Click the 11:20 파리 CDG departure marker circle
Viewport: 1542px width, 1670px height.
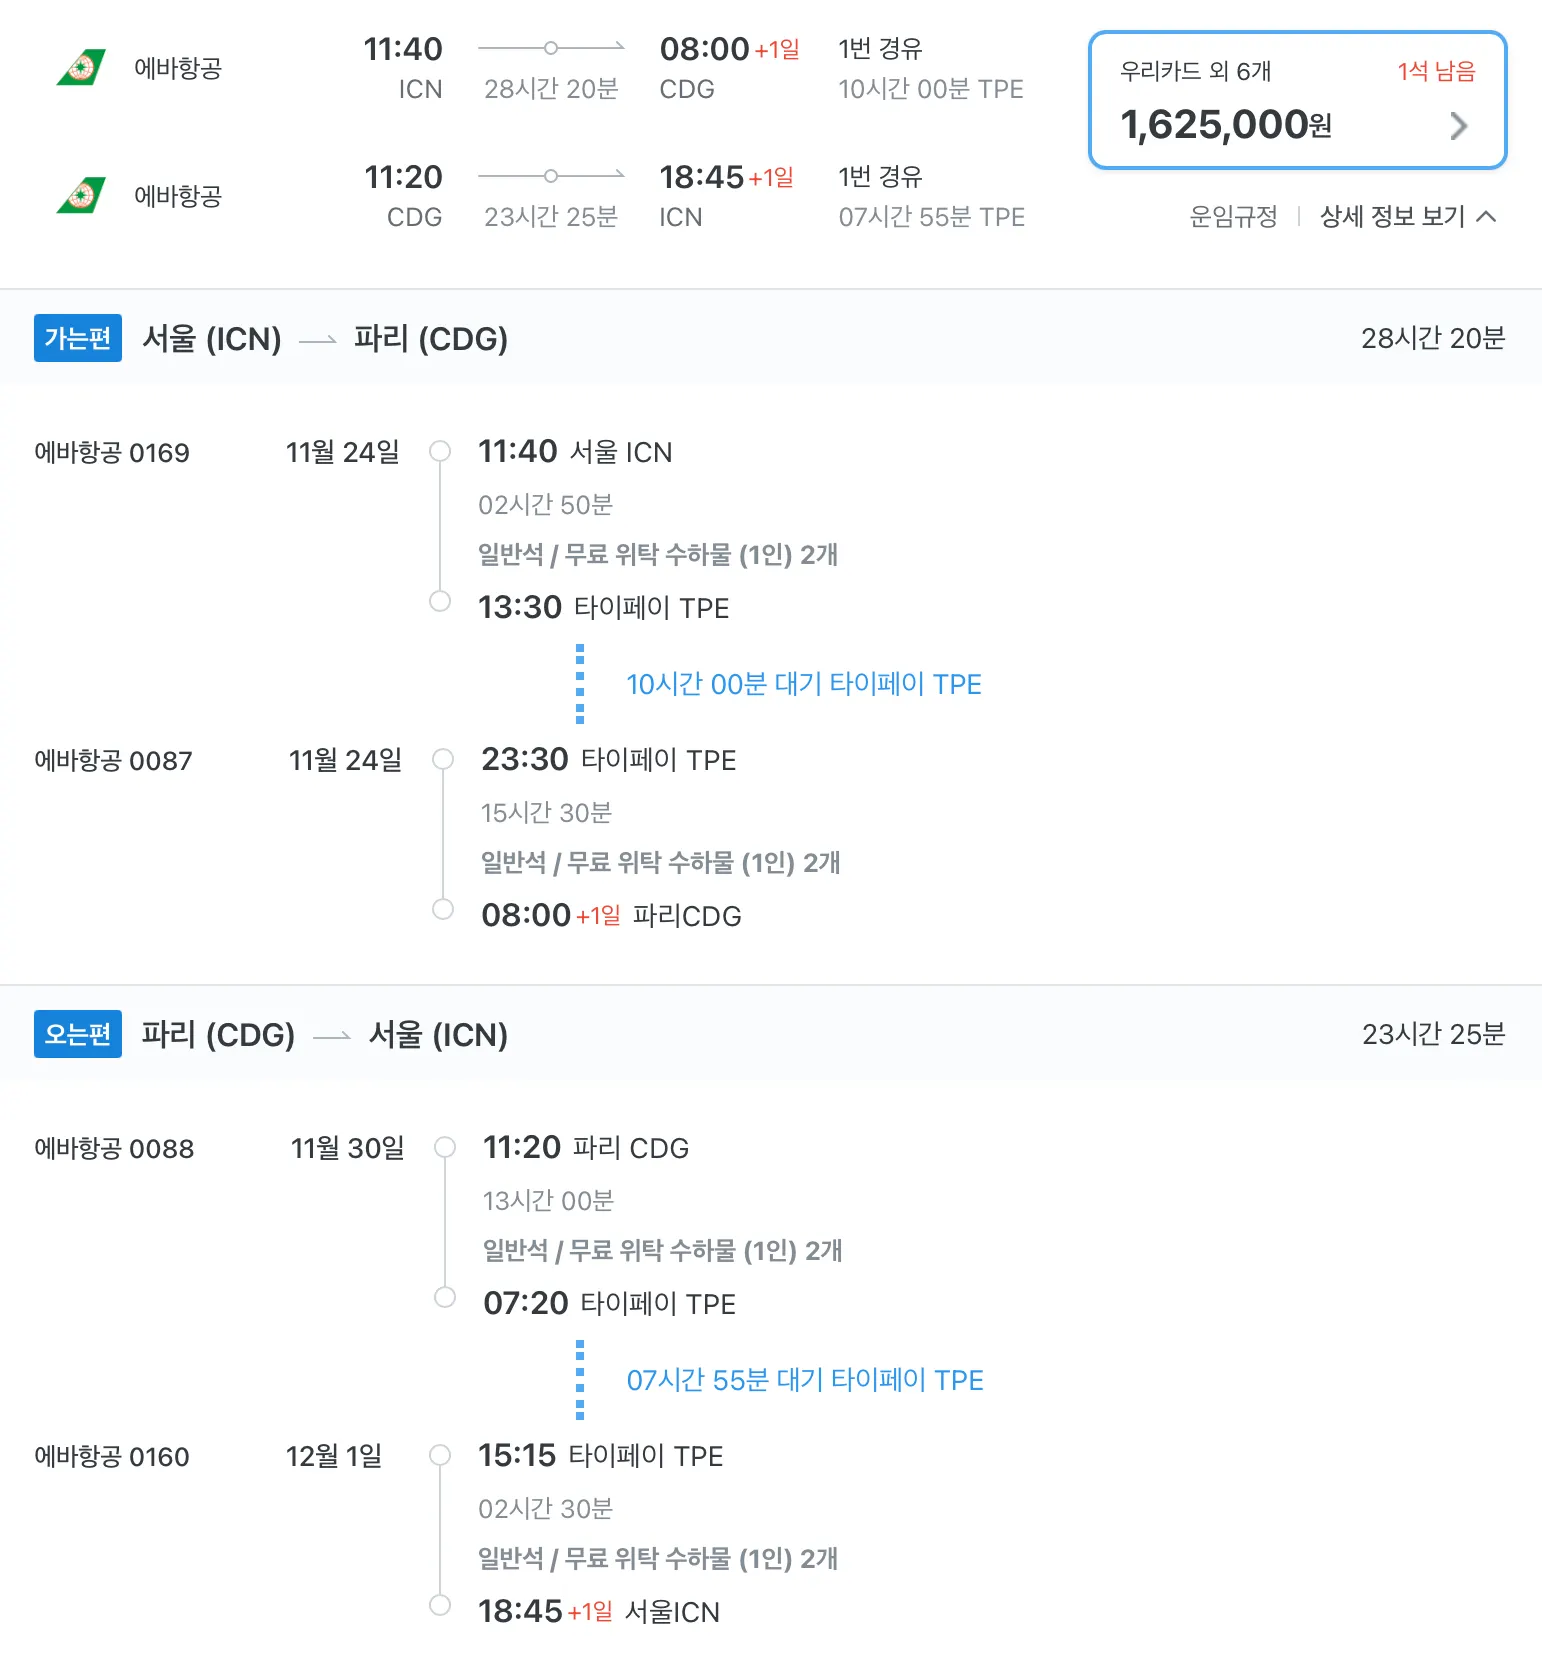tap(445, 1147)
